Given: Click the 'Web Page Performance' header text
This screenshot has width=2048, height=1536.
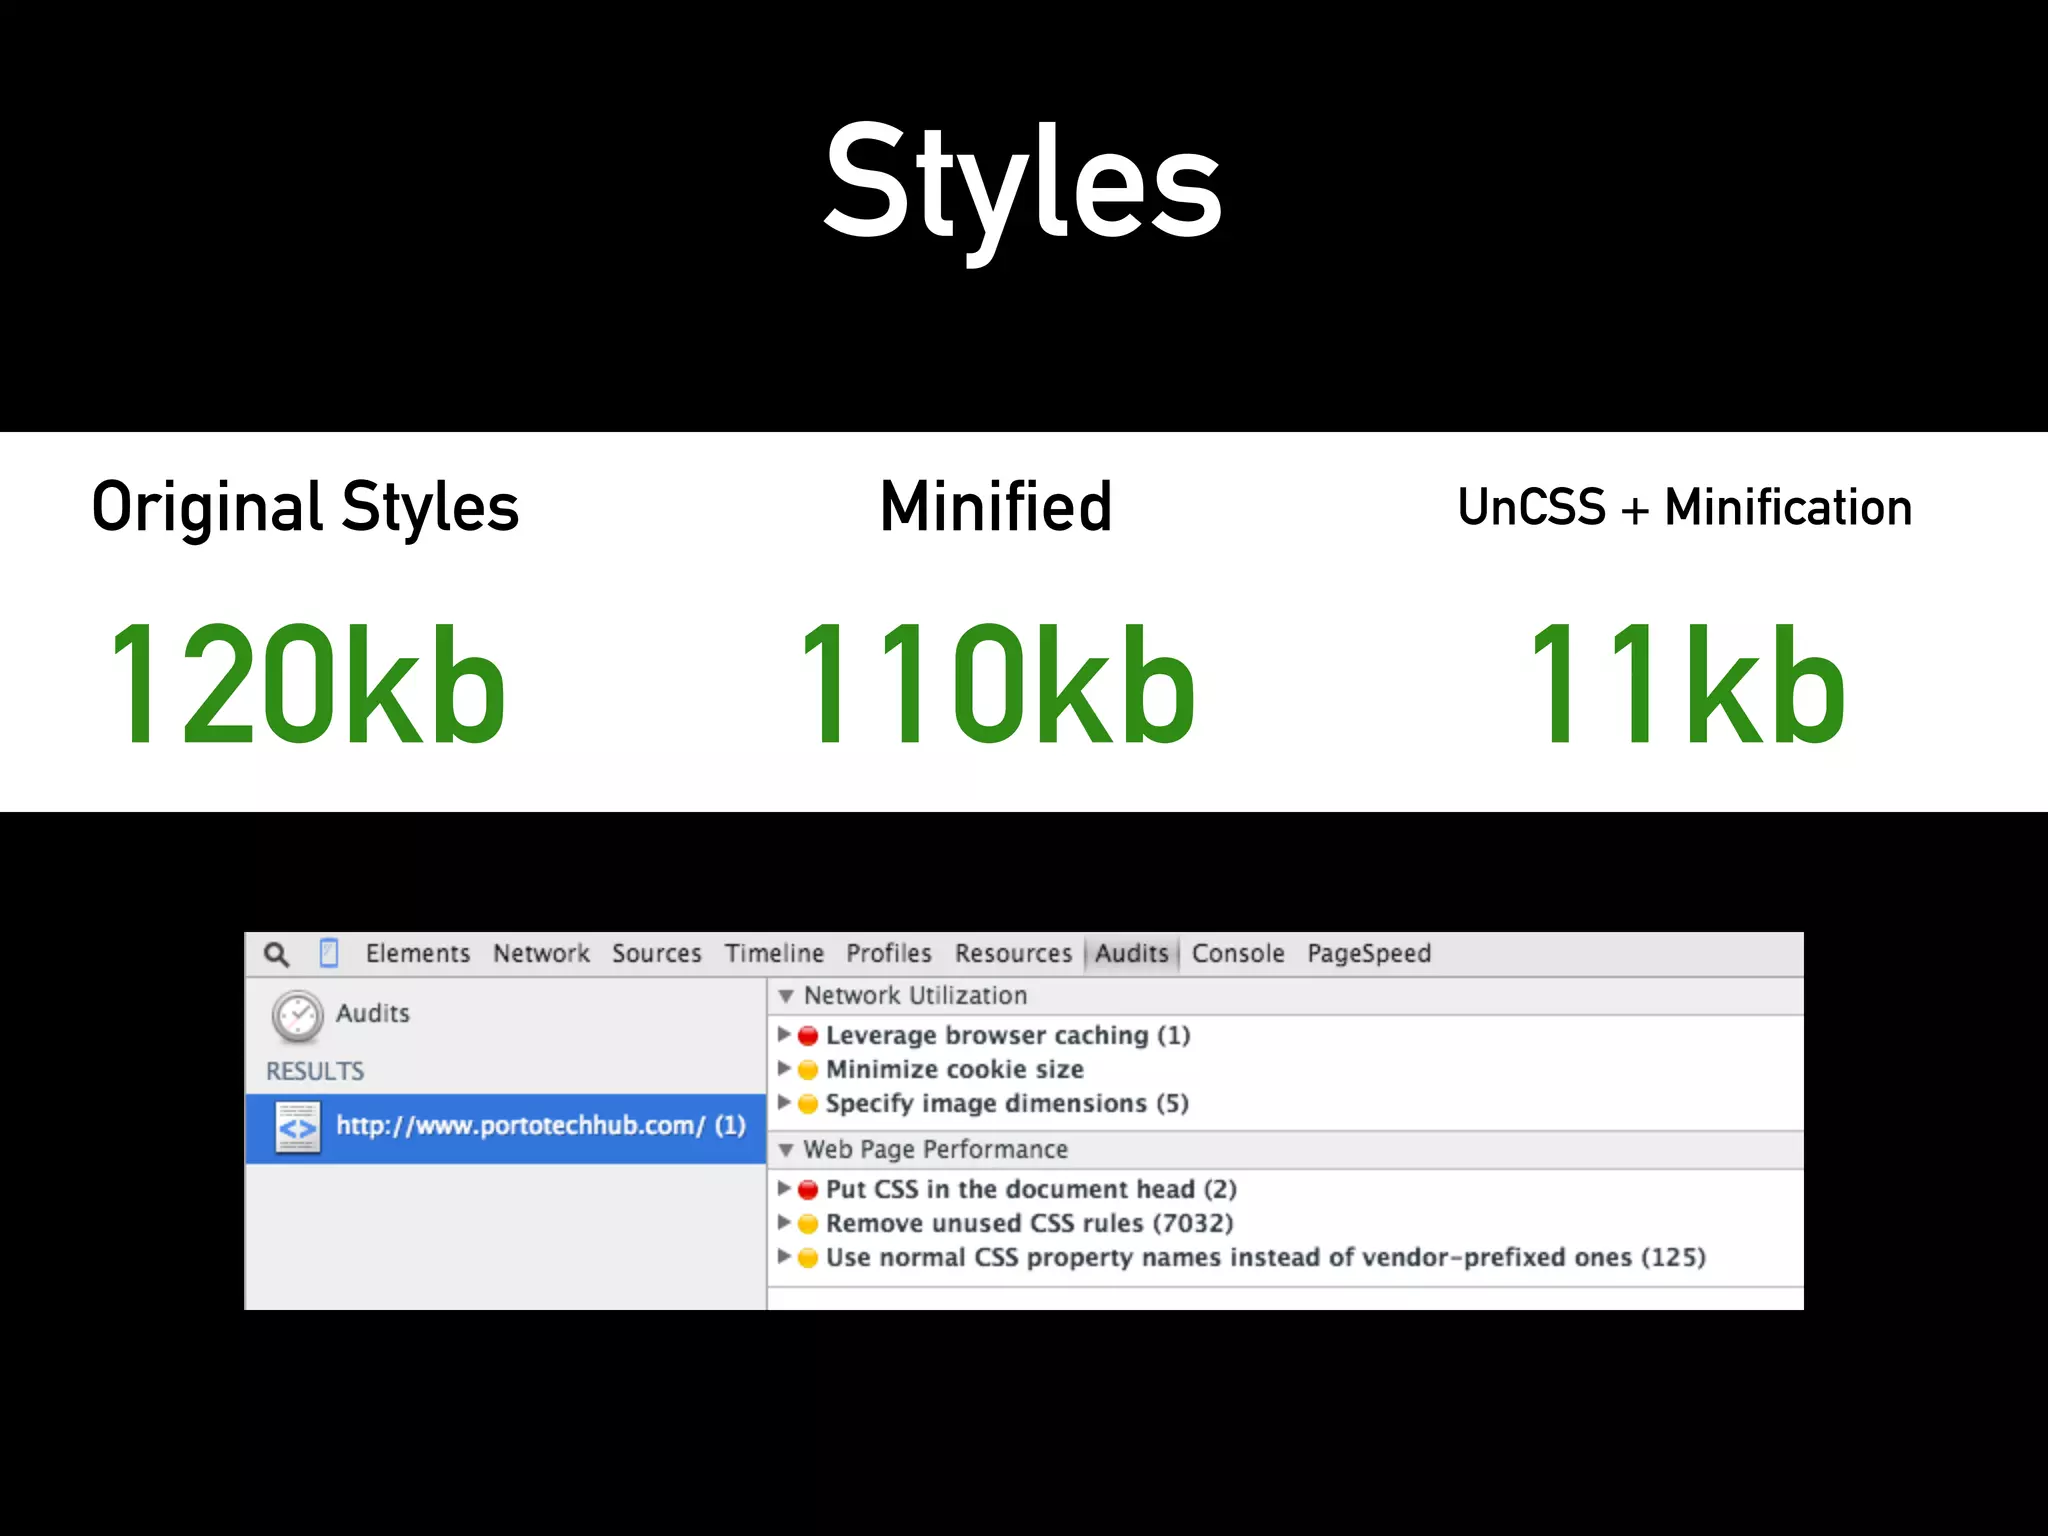Looking at the screenshot, I should pos(936,1150).
